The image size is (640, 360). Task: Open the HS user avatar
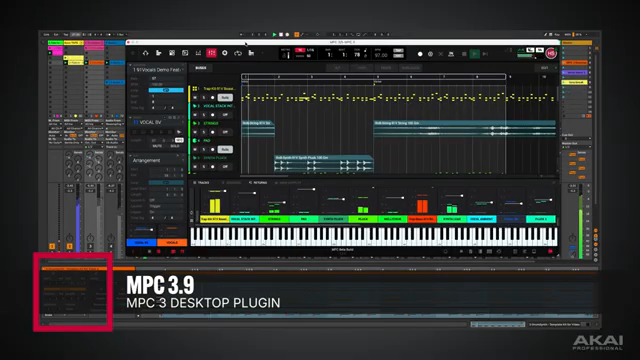pos(551,53)
